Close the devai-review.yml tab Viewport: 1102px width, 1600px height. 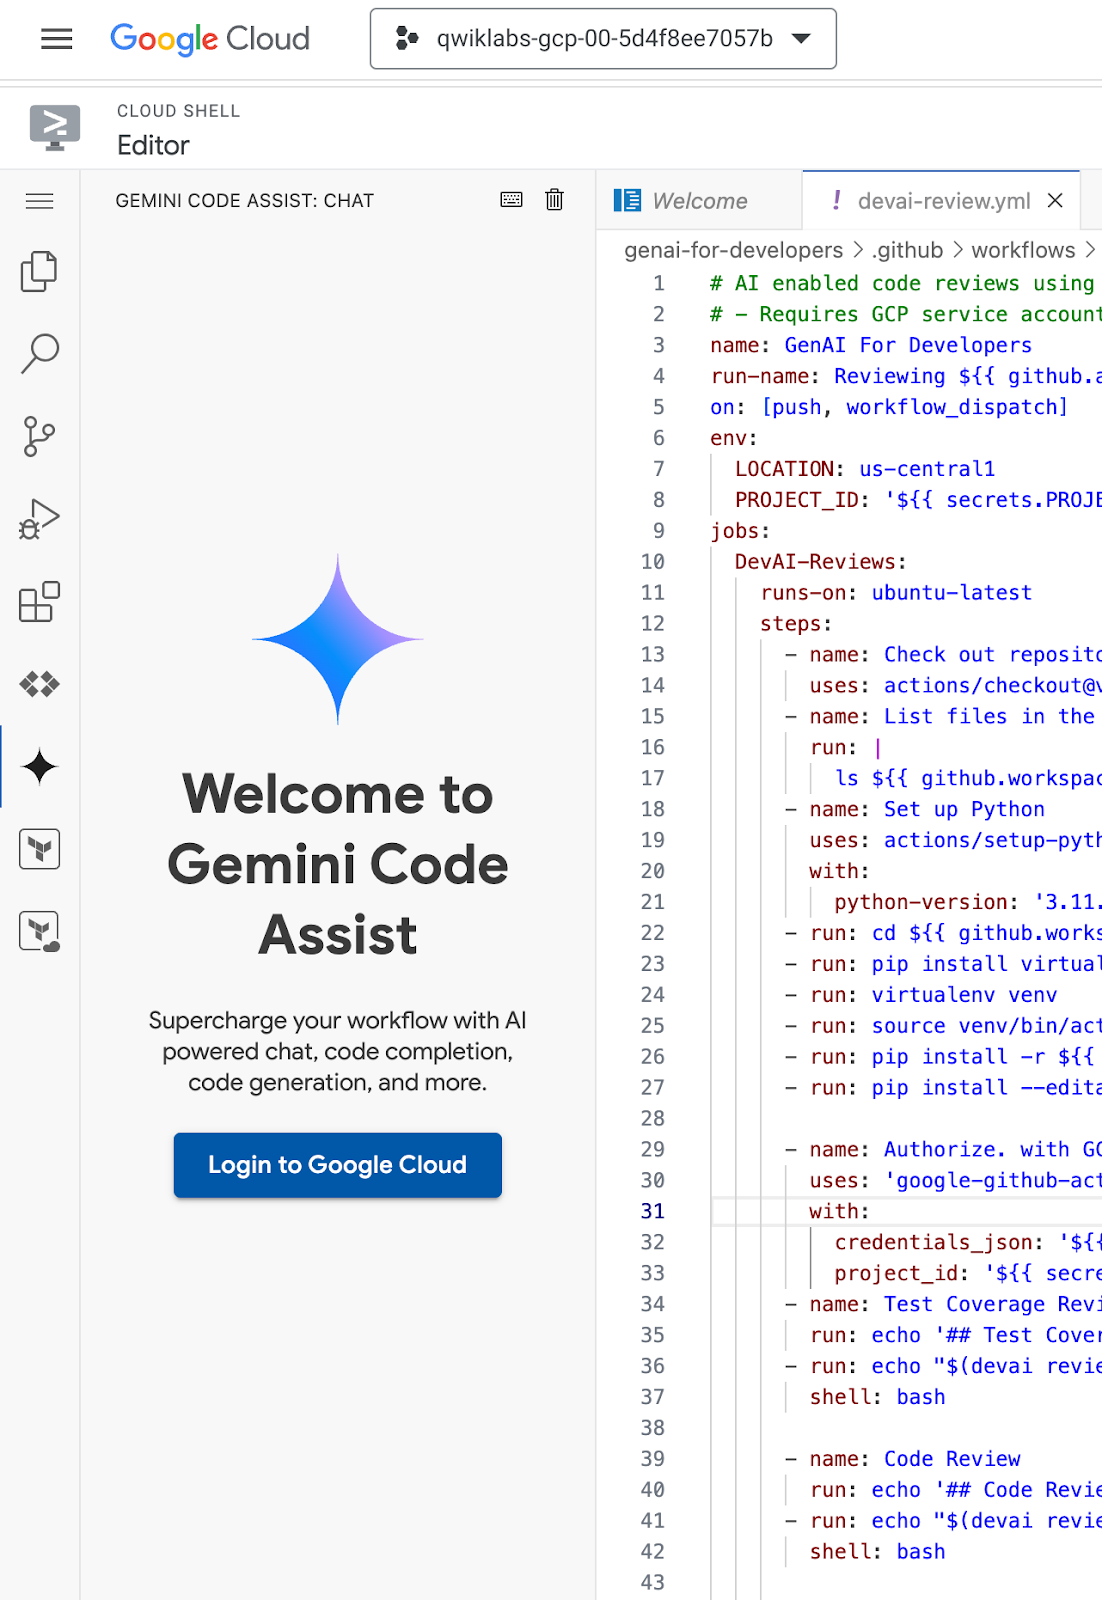coord(1055,201)
